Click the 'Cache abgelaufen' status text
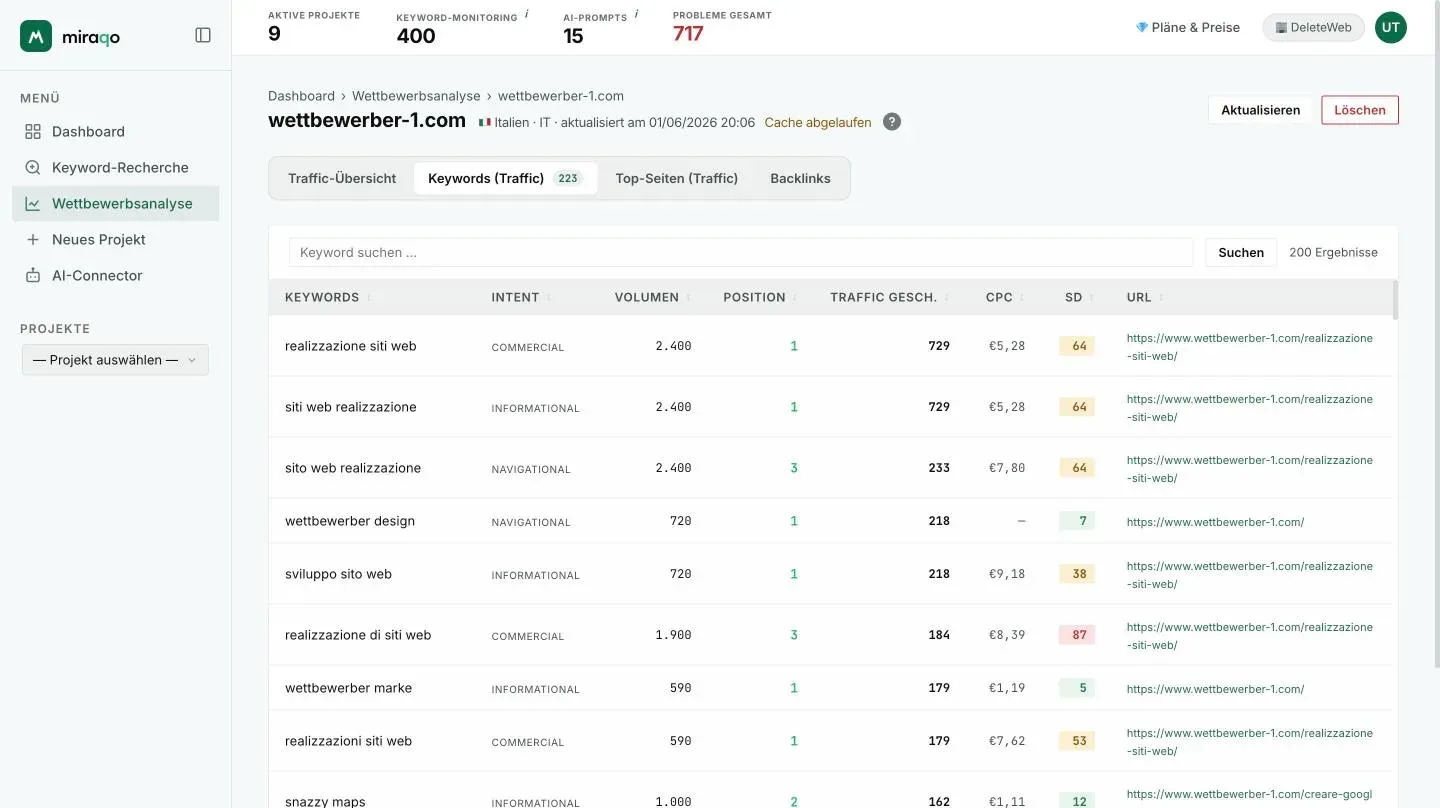Screen dimensions: 1440x808 pyautogui.click(x=818, y=122)
